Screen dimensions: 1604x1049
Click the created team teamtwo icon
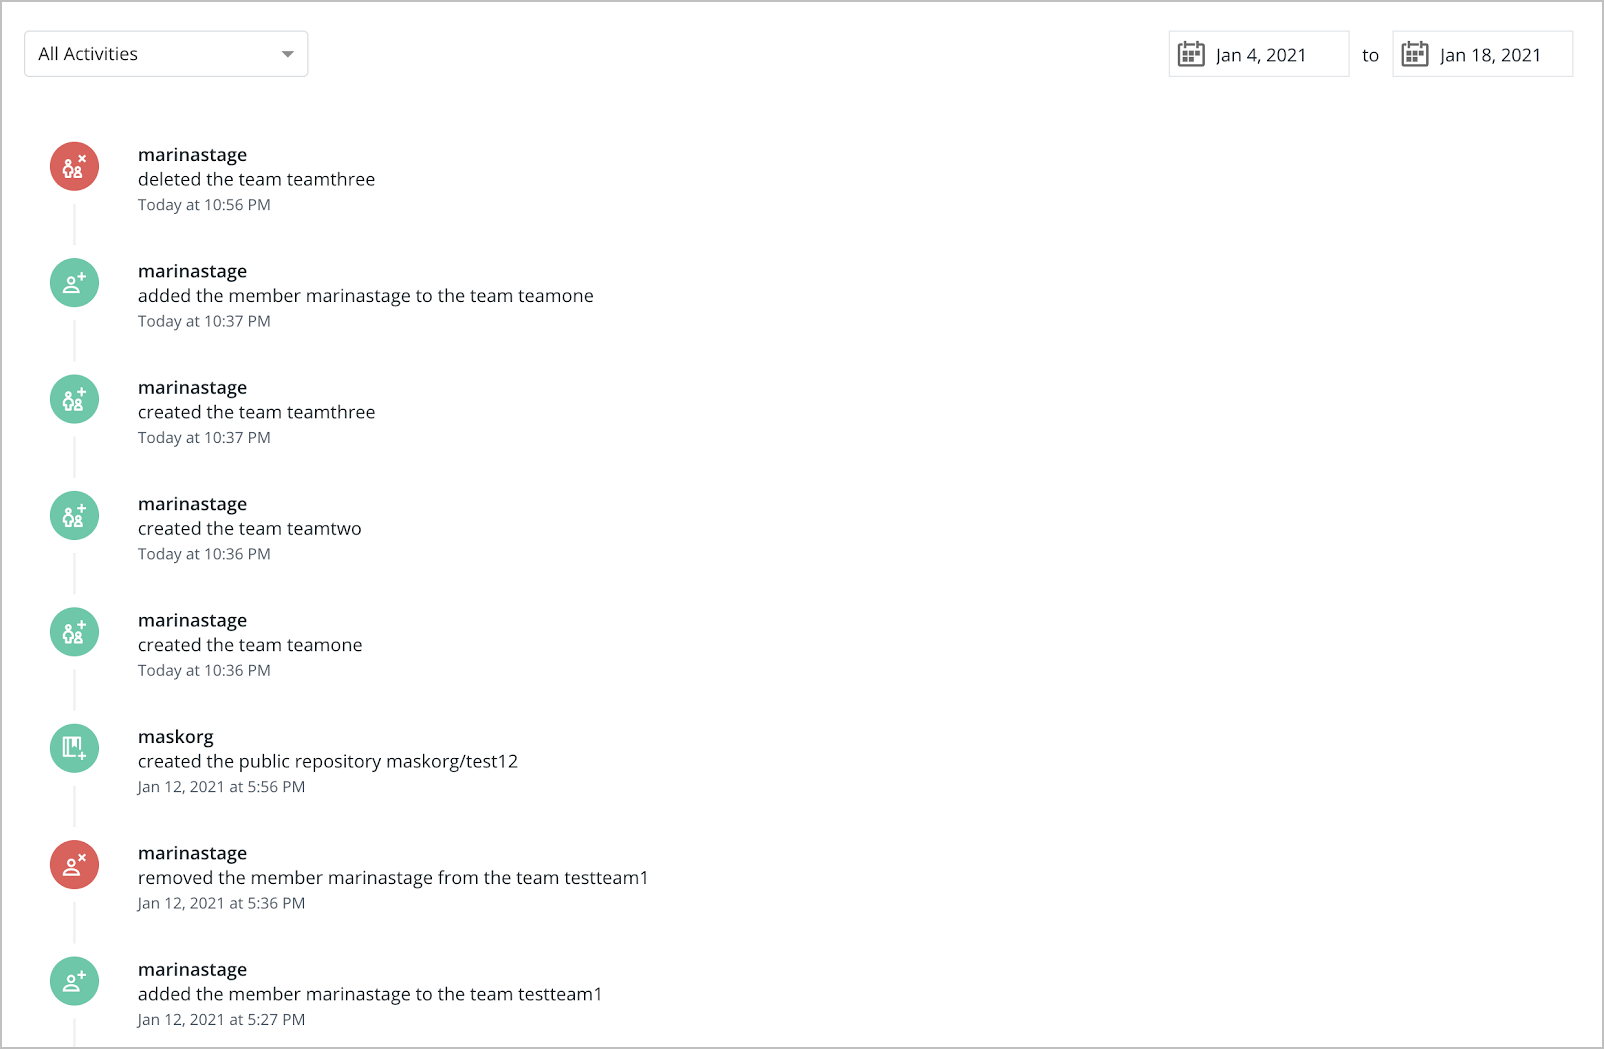(x=74, y=516)
